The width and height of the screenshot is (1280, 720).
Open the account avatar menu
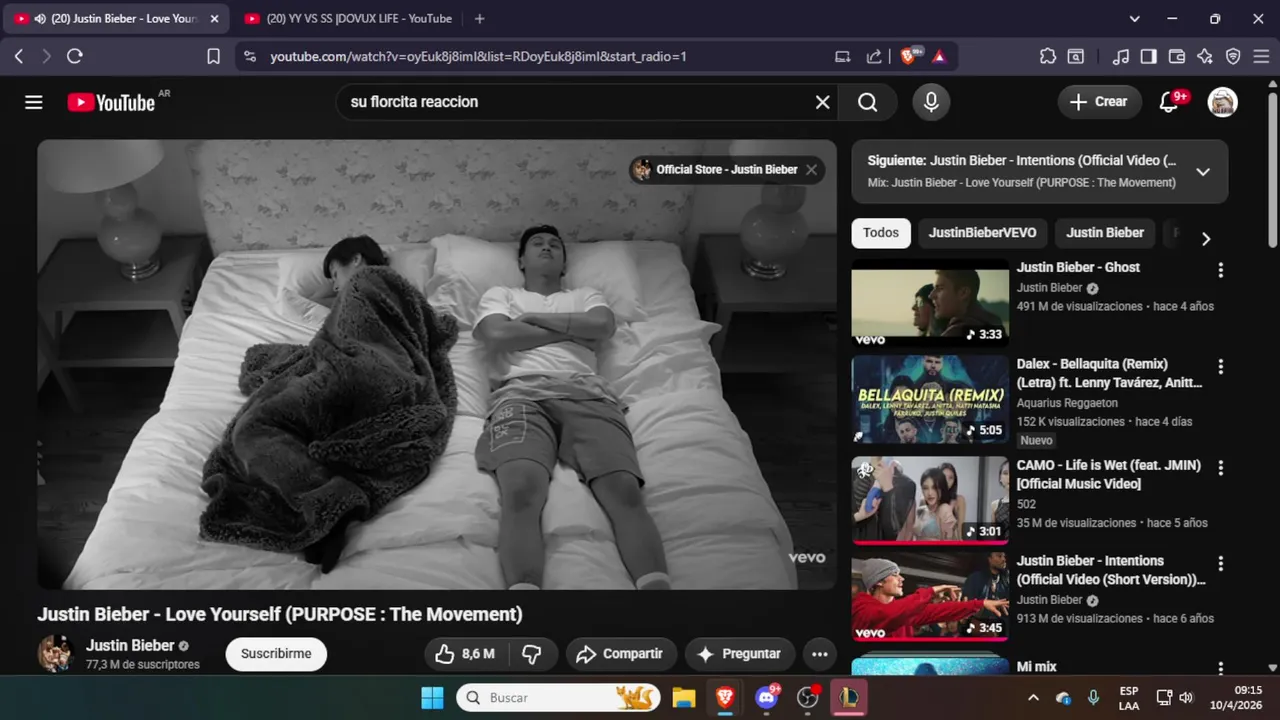pyautogui.click(x=1223, y=102)
